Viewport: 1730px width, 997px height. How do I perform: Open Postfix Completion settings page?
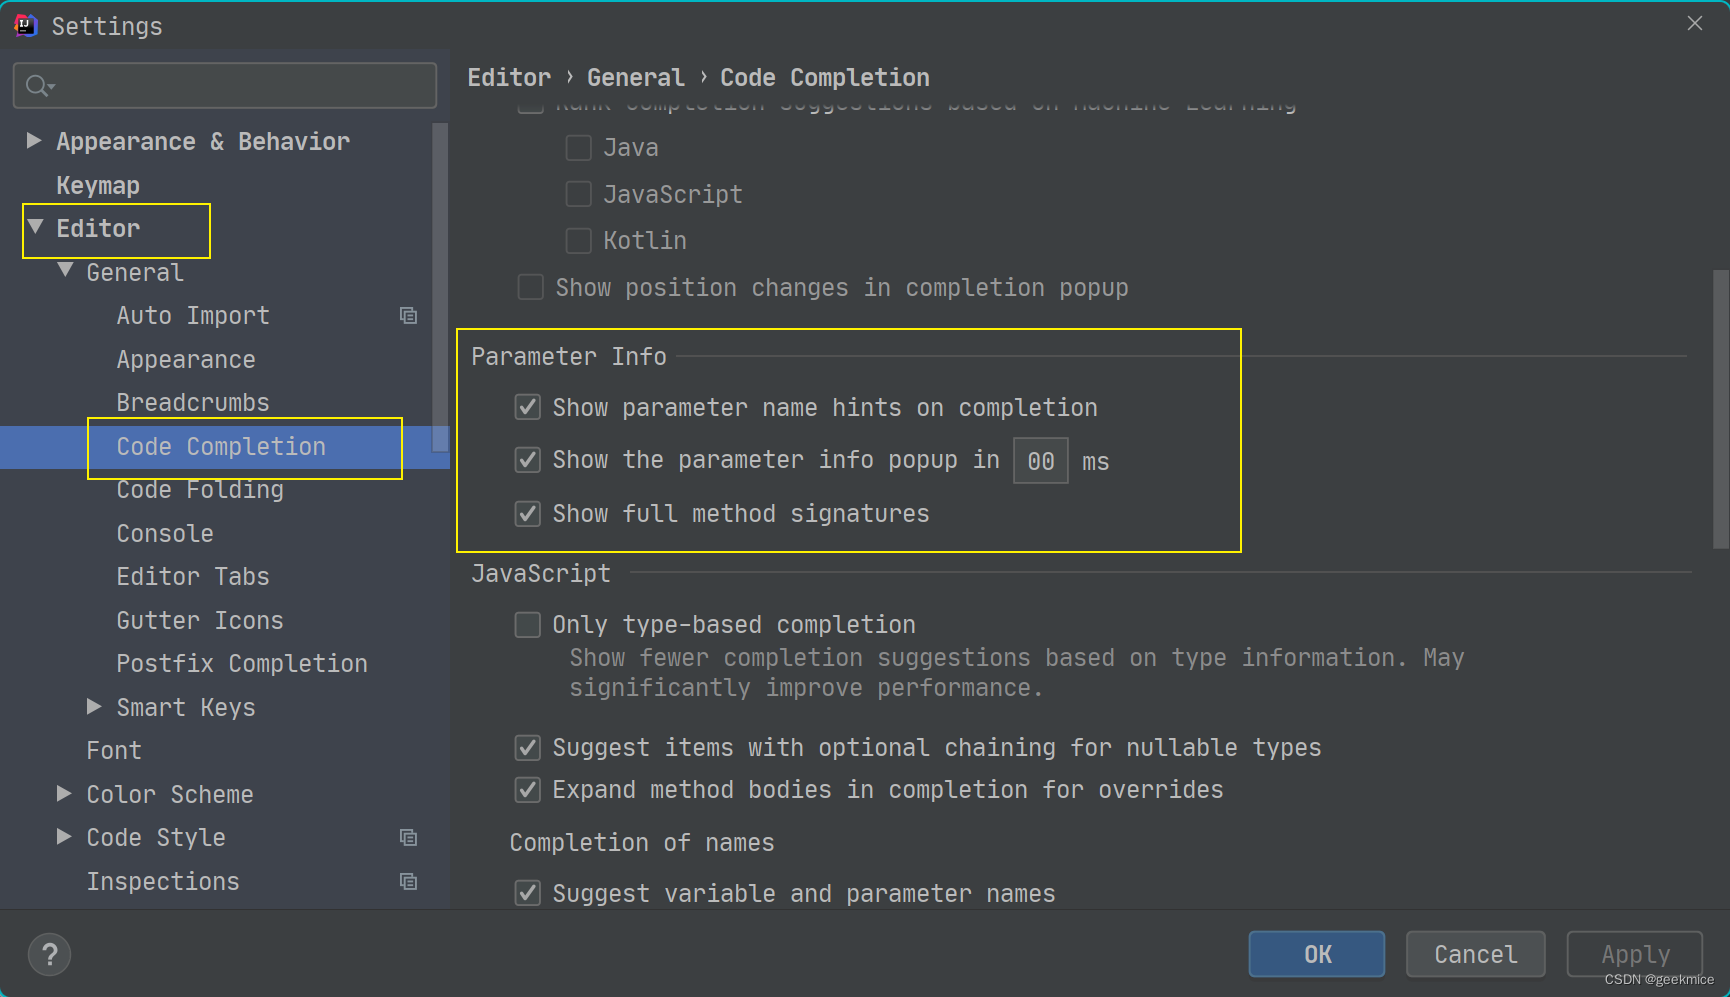[242, 664]
